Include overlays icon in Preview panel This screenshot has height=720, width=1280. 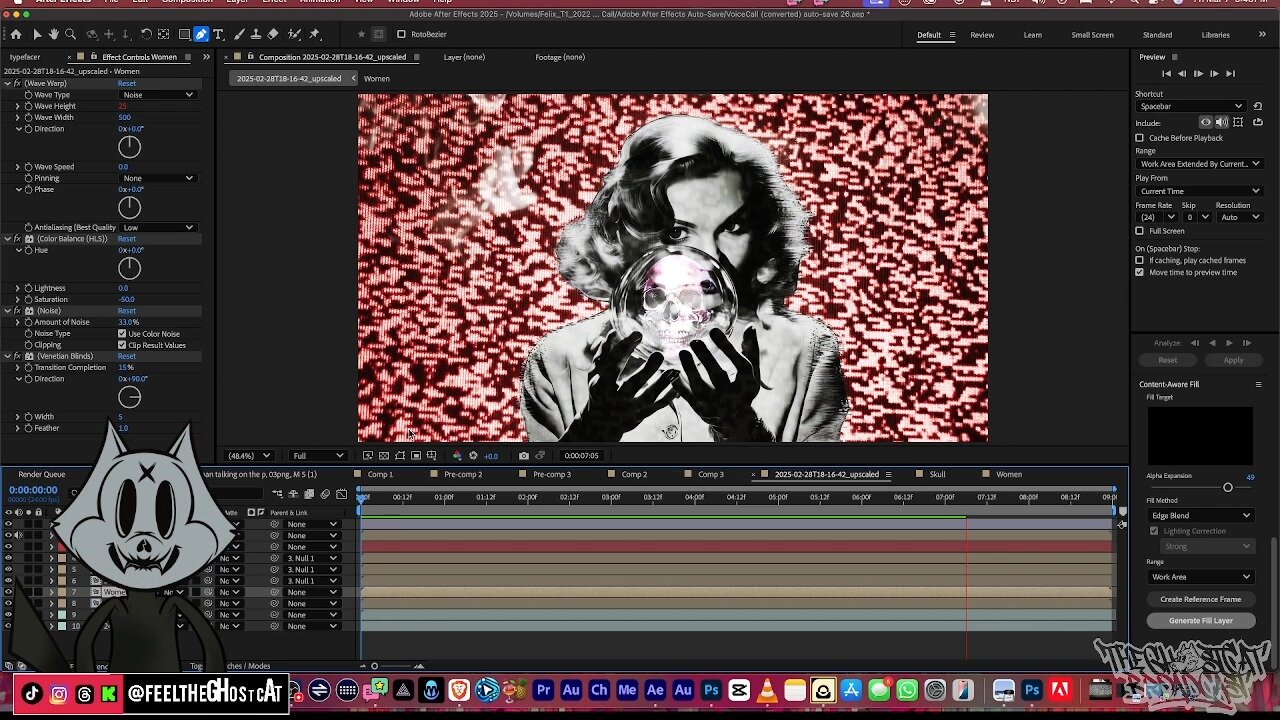[x=1238, y=122]
